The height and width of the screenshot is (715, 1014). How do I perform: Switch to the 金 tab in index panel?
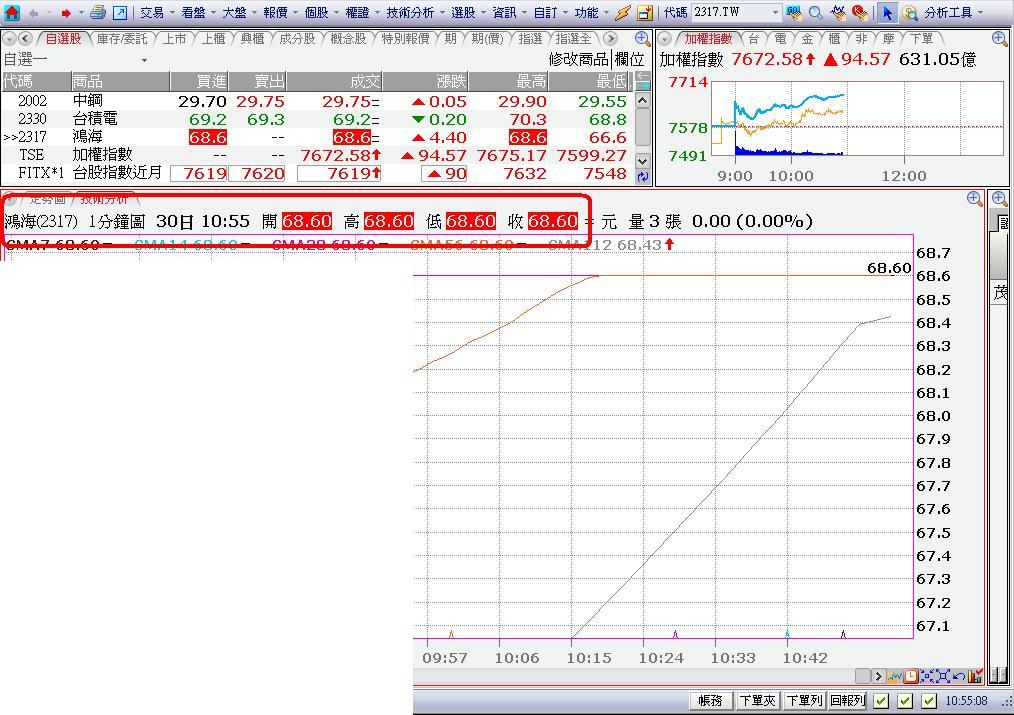(807, 39)
